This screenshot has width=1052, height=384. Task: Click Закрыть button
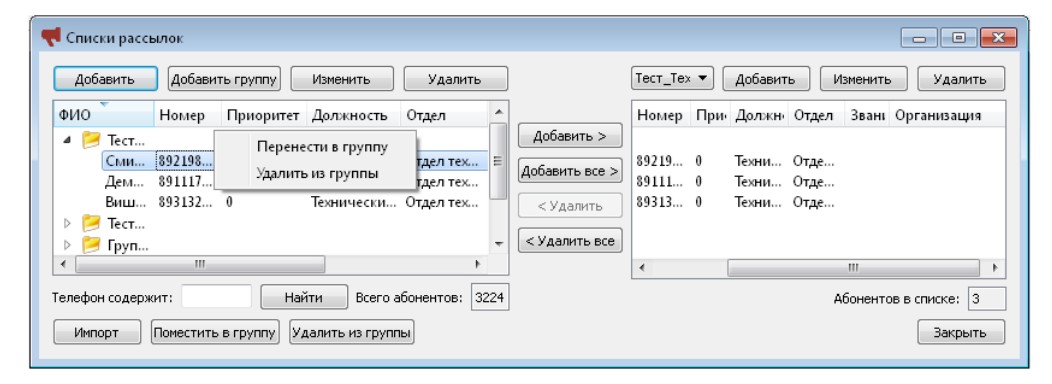(x=961, y=332)
